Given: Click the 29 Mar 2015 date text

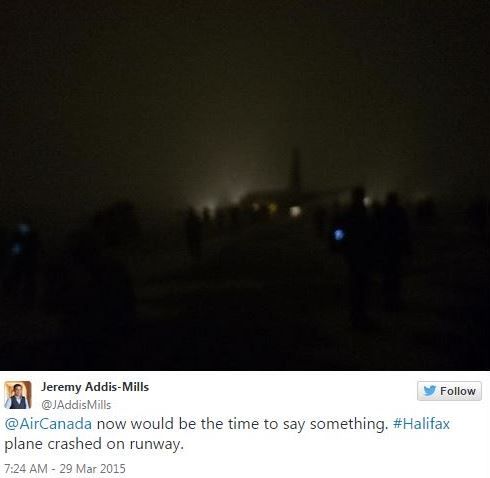Looking at the screenshot, I should pos(92,468).
